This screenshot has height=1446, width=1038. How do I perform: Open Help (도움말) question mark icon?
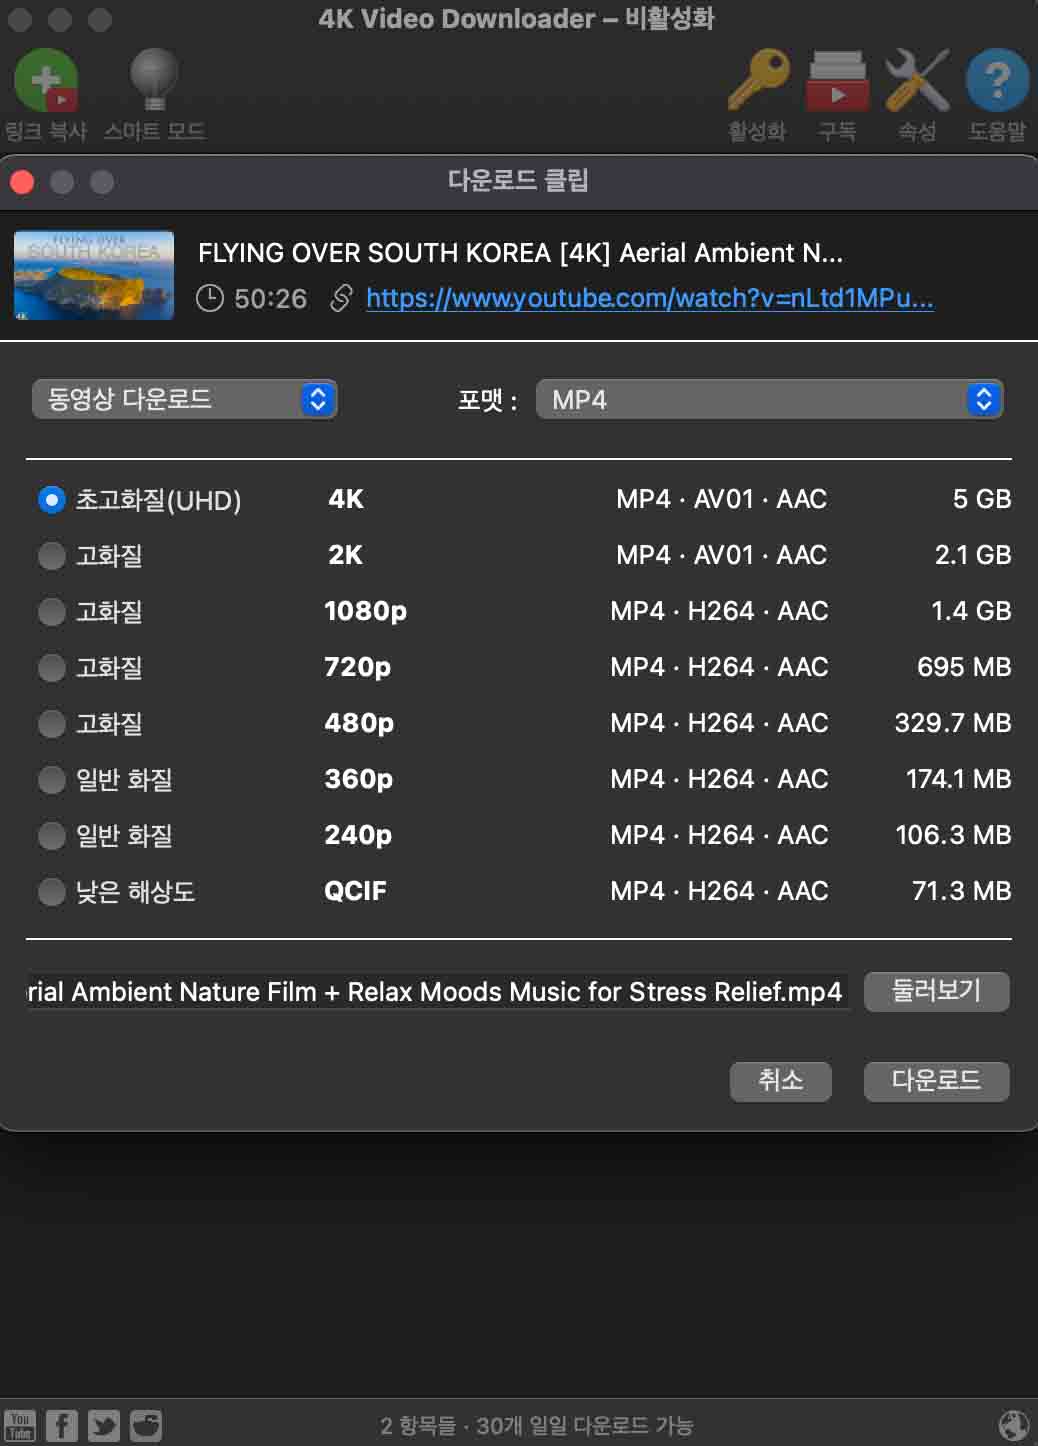tap(997, 80)
